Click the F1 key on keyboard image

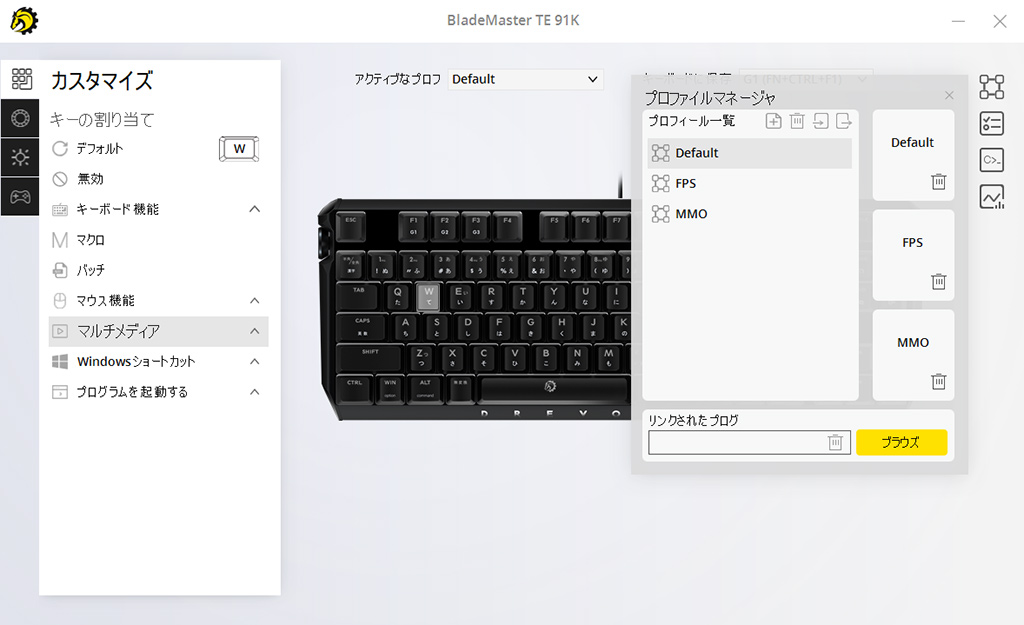point(413,227)
